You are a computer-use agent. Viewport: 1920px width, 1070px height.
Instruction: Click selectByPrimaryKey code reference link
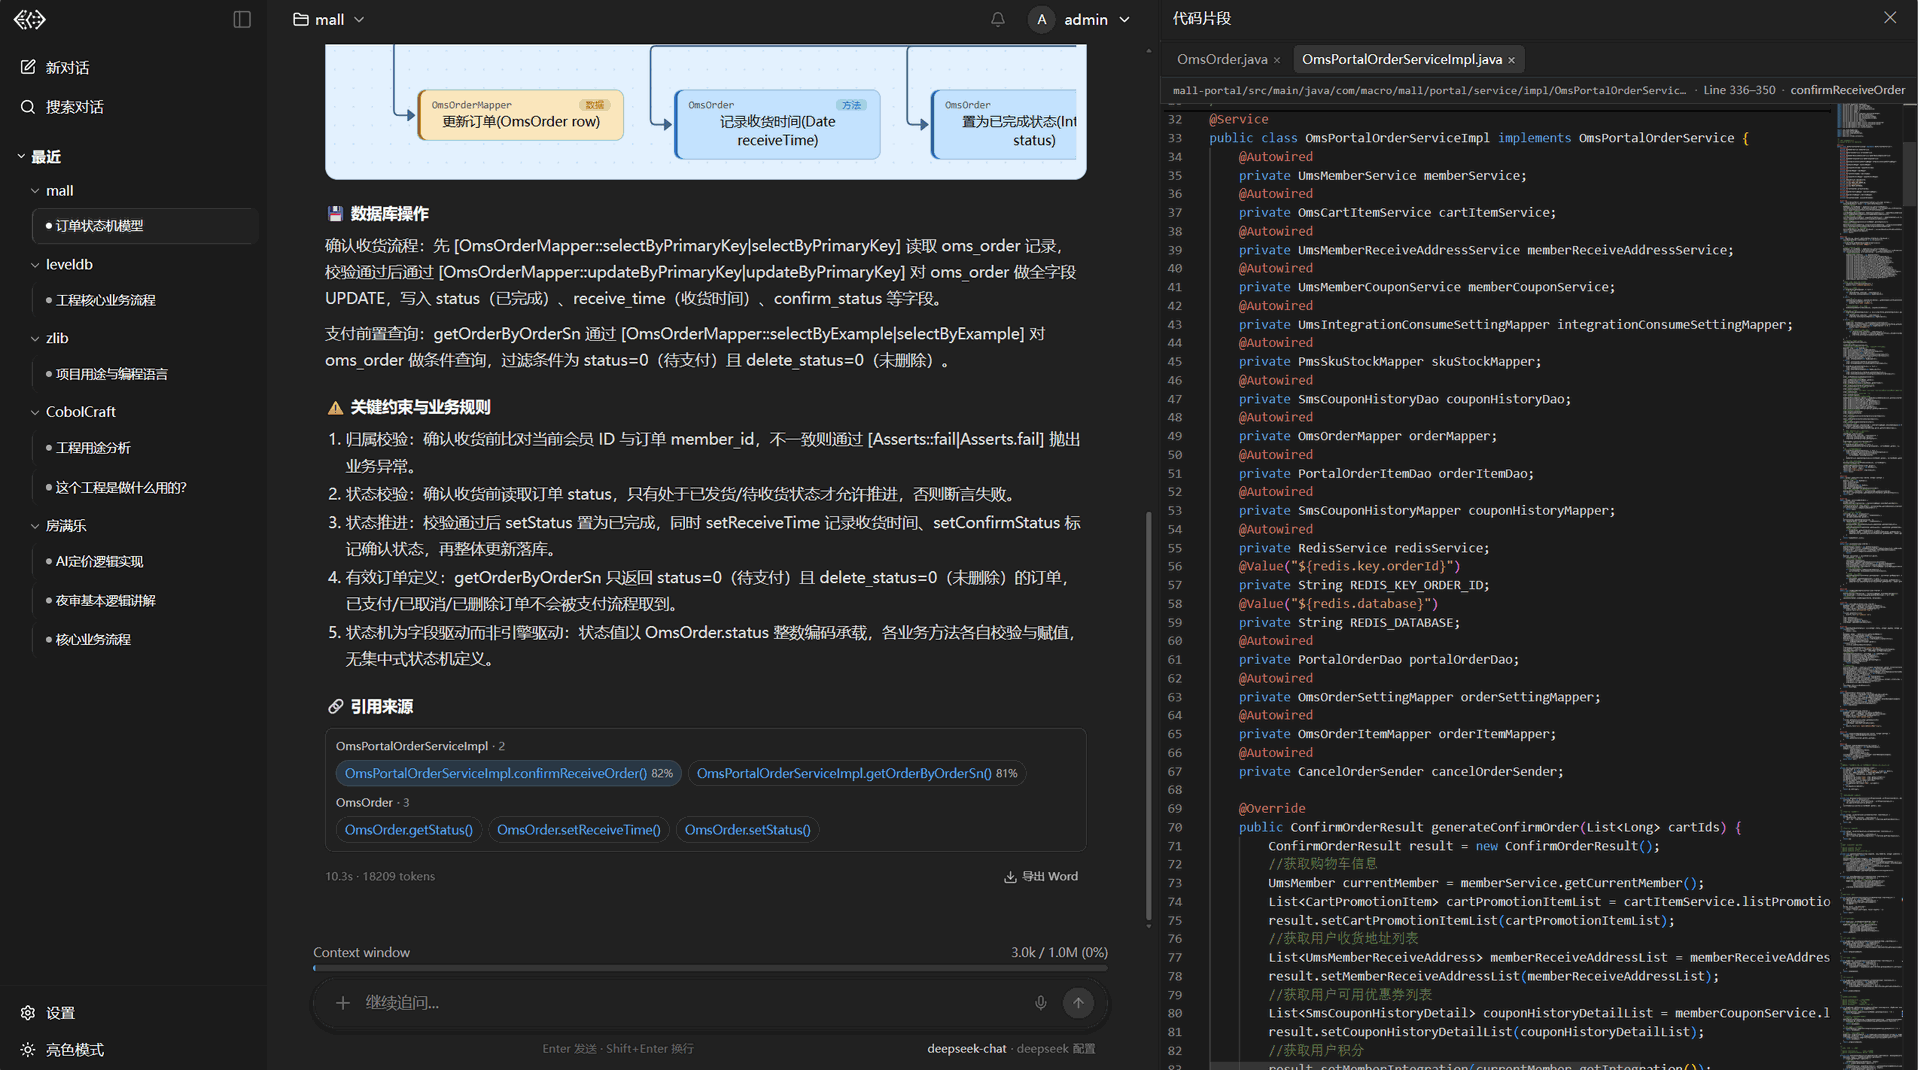(x=679, y=246)
